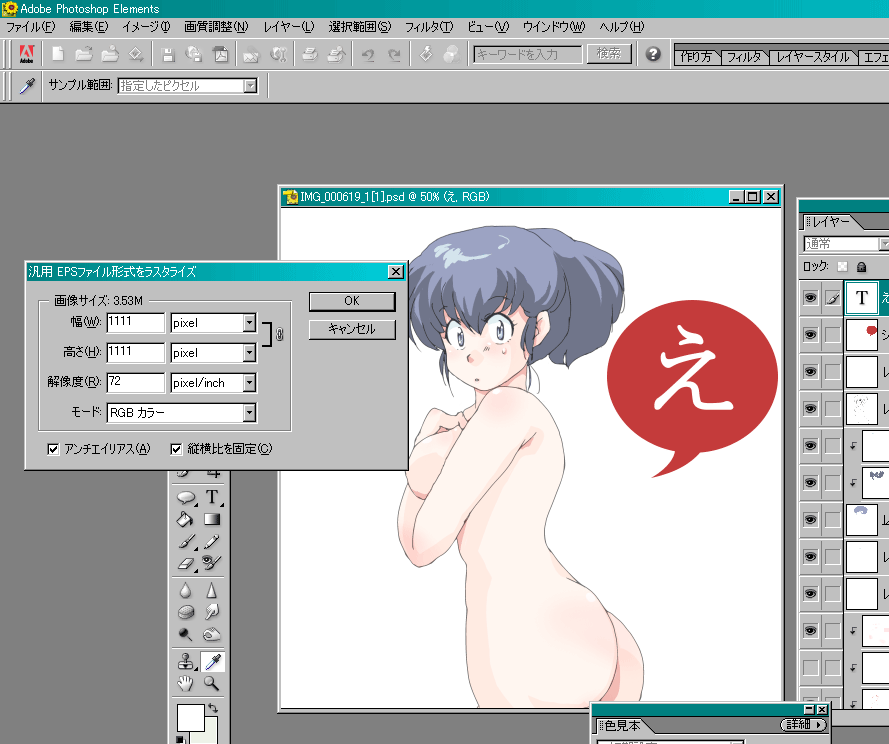Viewport: 889px width, 744px height.
Task: Select the Clone Stamp tool
Action: click(185, 662)
